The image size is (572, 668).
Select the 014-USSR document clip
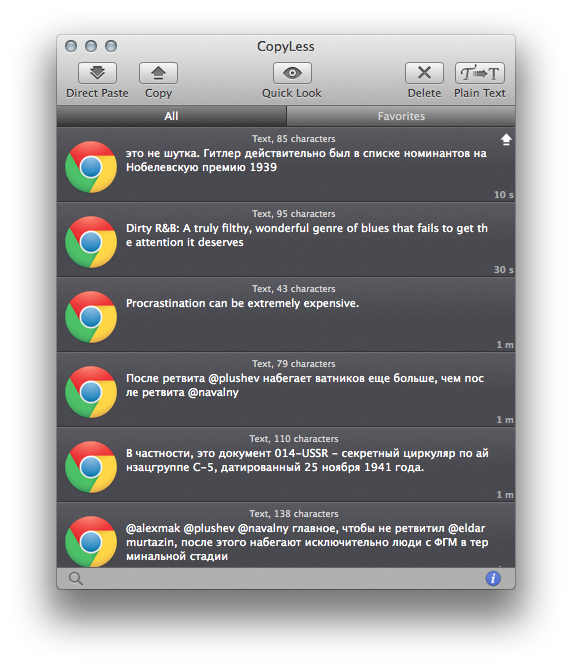coord(286,465)
